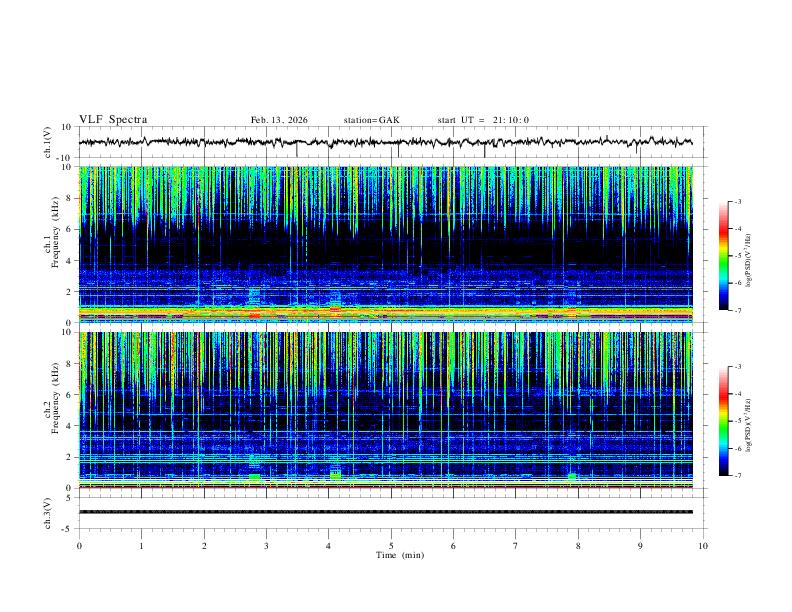This screenshot has height=612, width=792.
Task: Click time-axis tick label "6"
Action: point(454,546)
